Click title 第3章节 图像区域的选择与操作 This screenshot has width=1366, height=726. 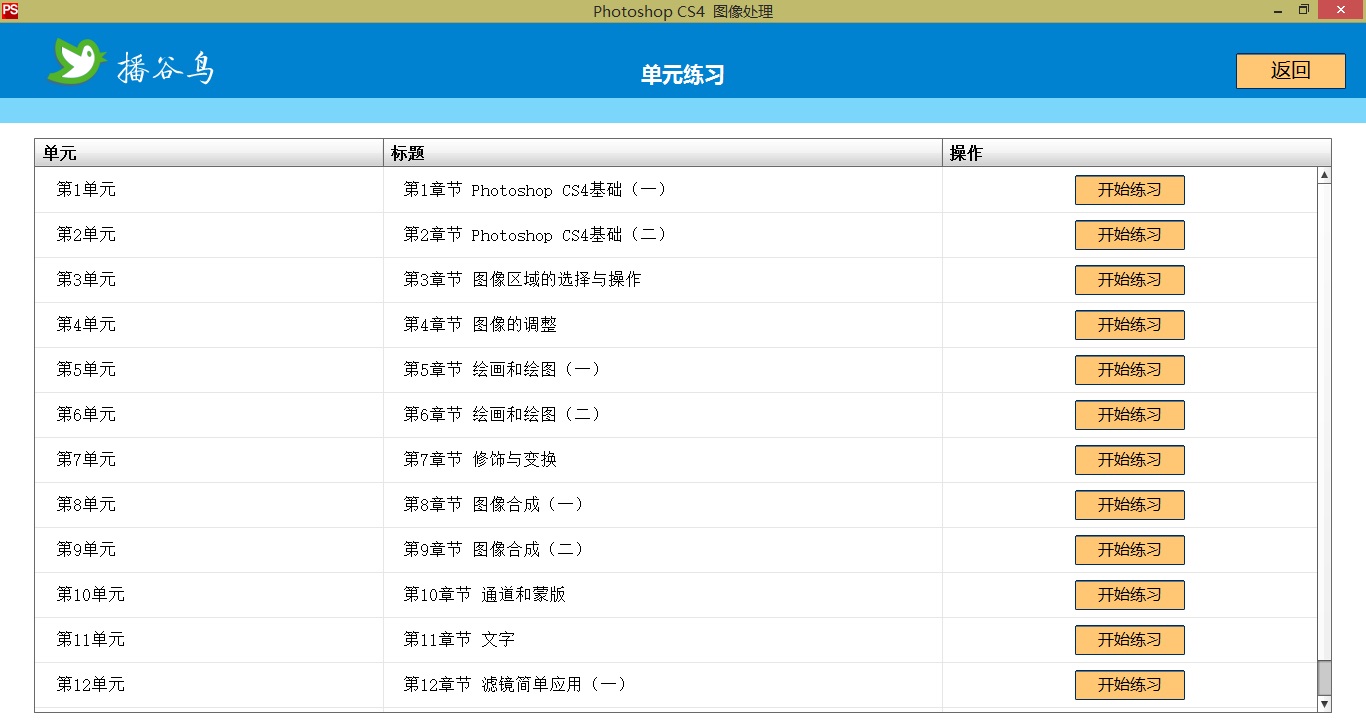522,279
